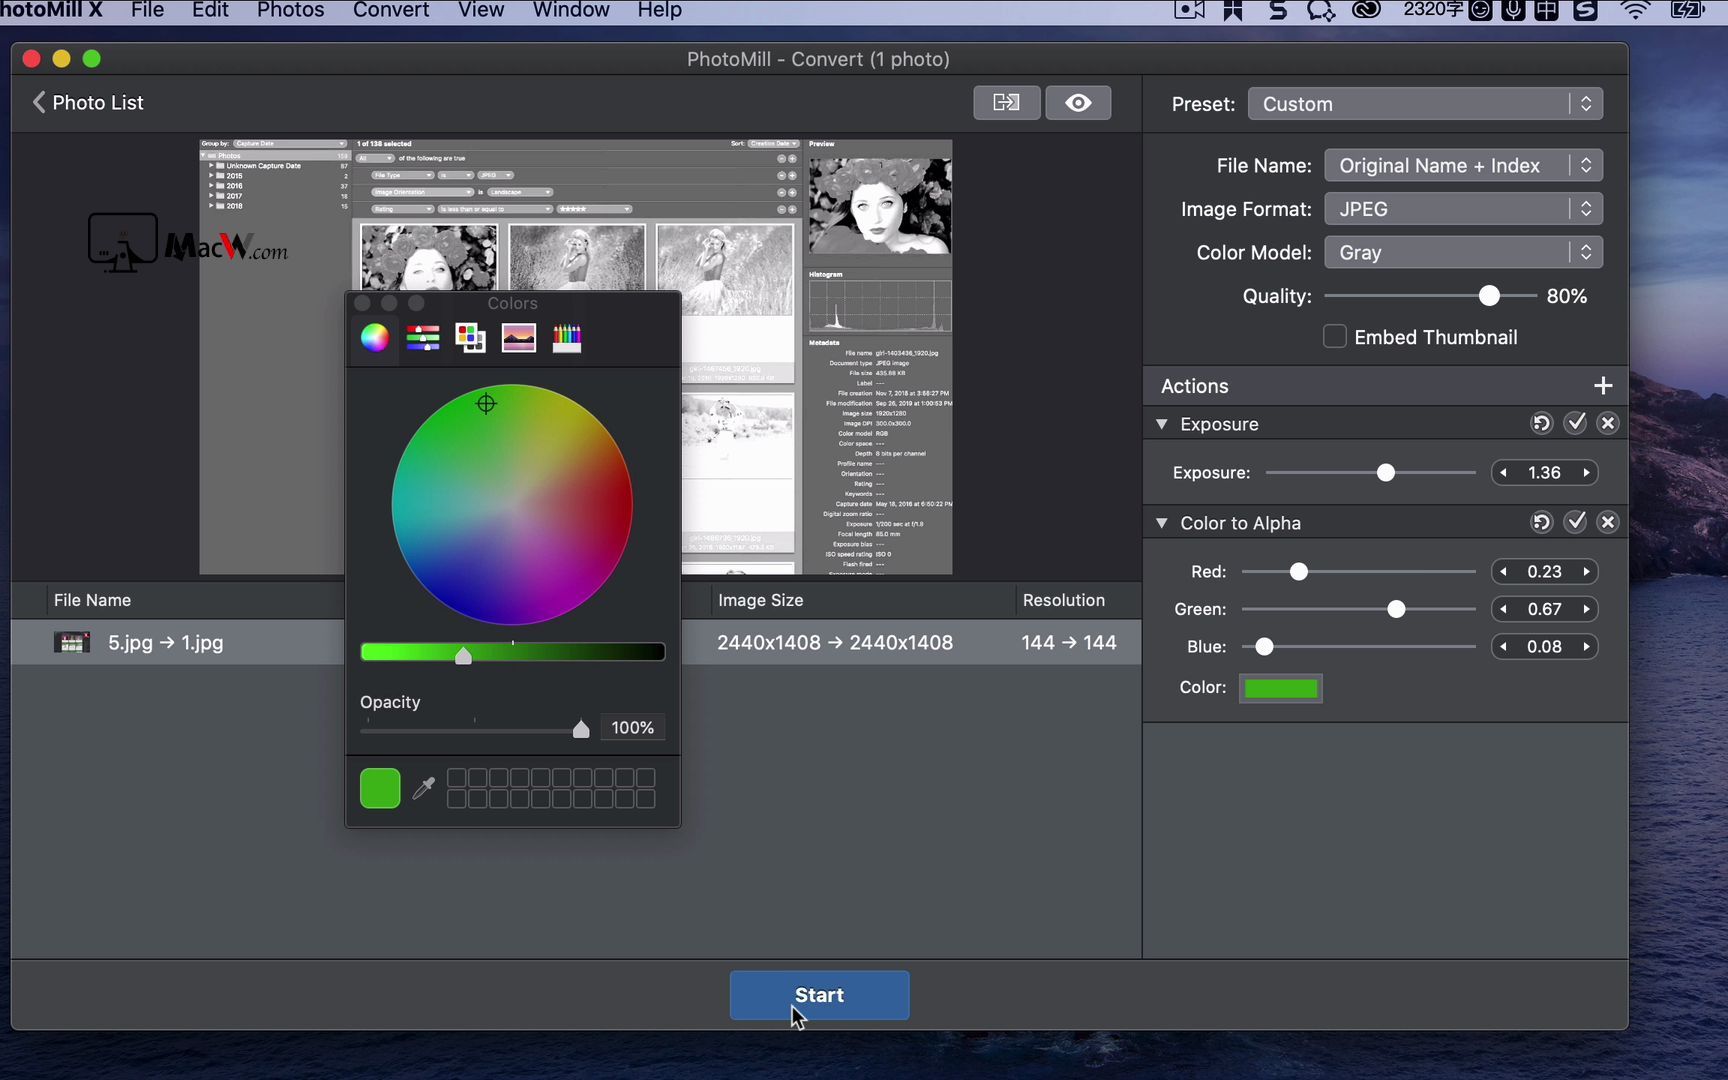Reset the Exposure action settings
Image resolution: width=1728 pixels, height=1080 pixels.
[1541, 423]
